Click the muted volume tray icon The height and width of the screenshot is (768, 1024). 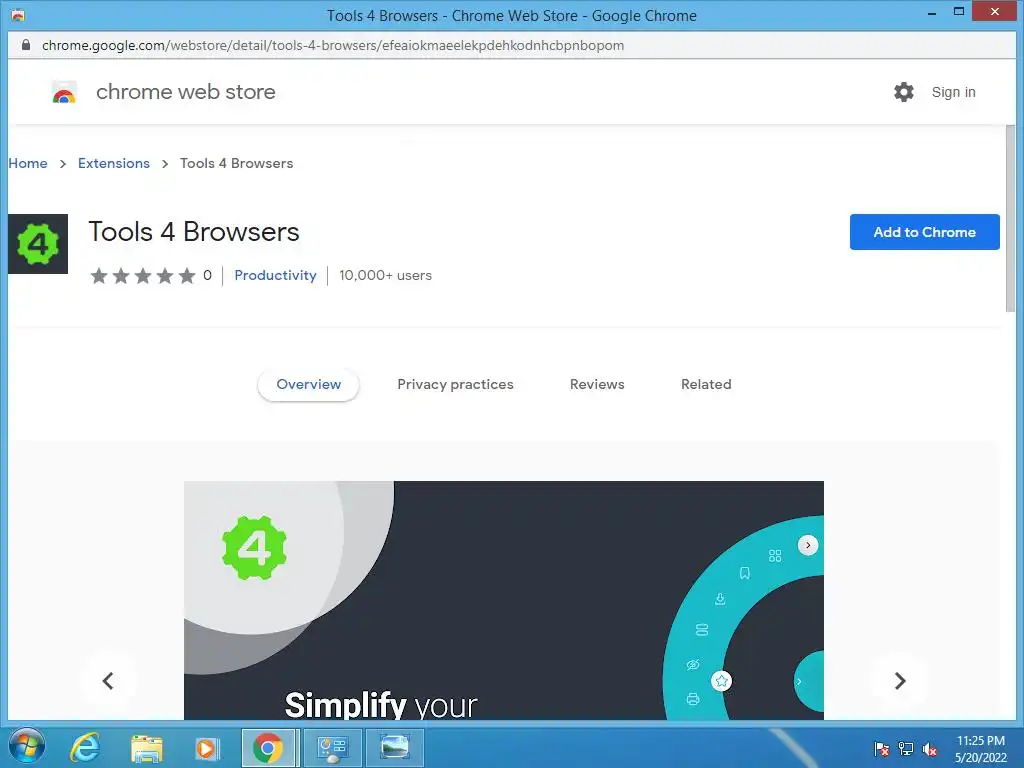coord(930,749)
